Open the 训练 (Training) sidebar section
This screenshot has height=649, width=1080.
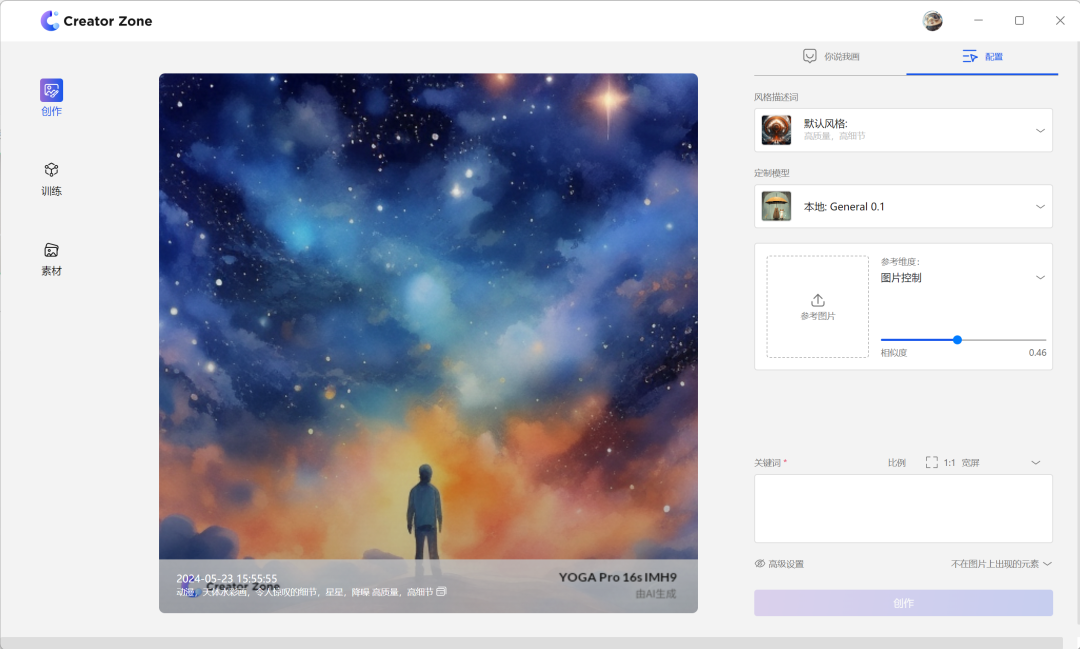[x=52, y=179]
